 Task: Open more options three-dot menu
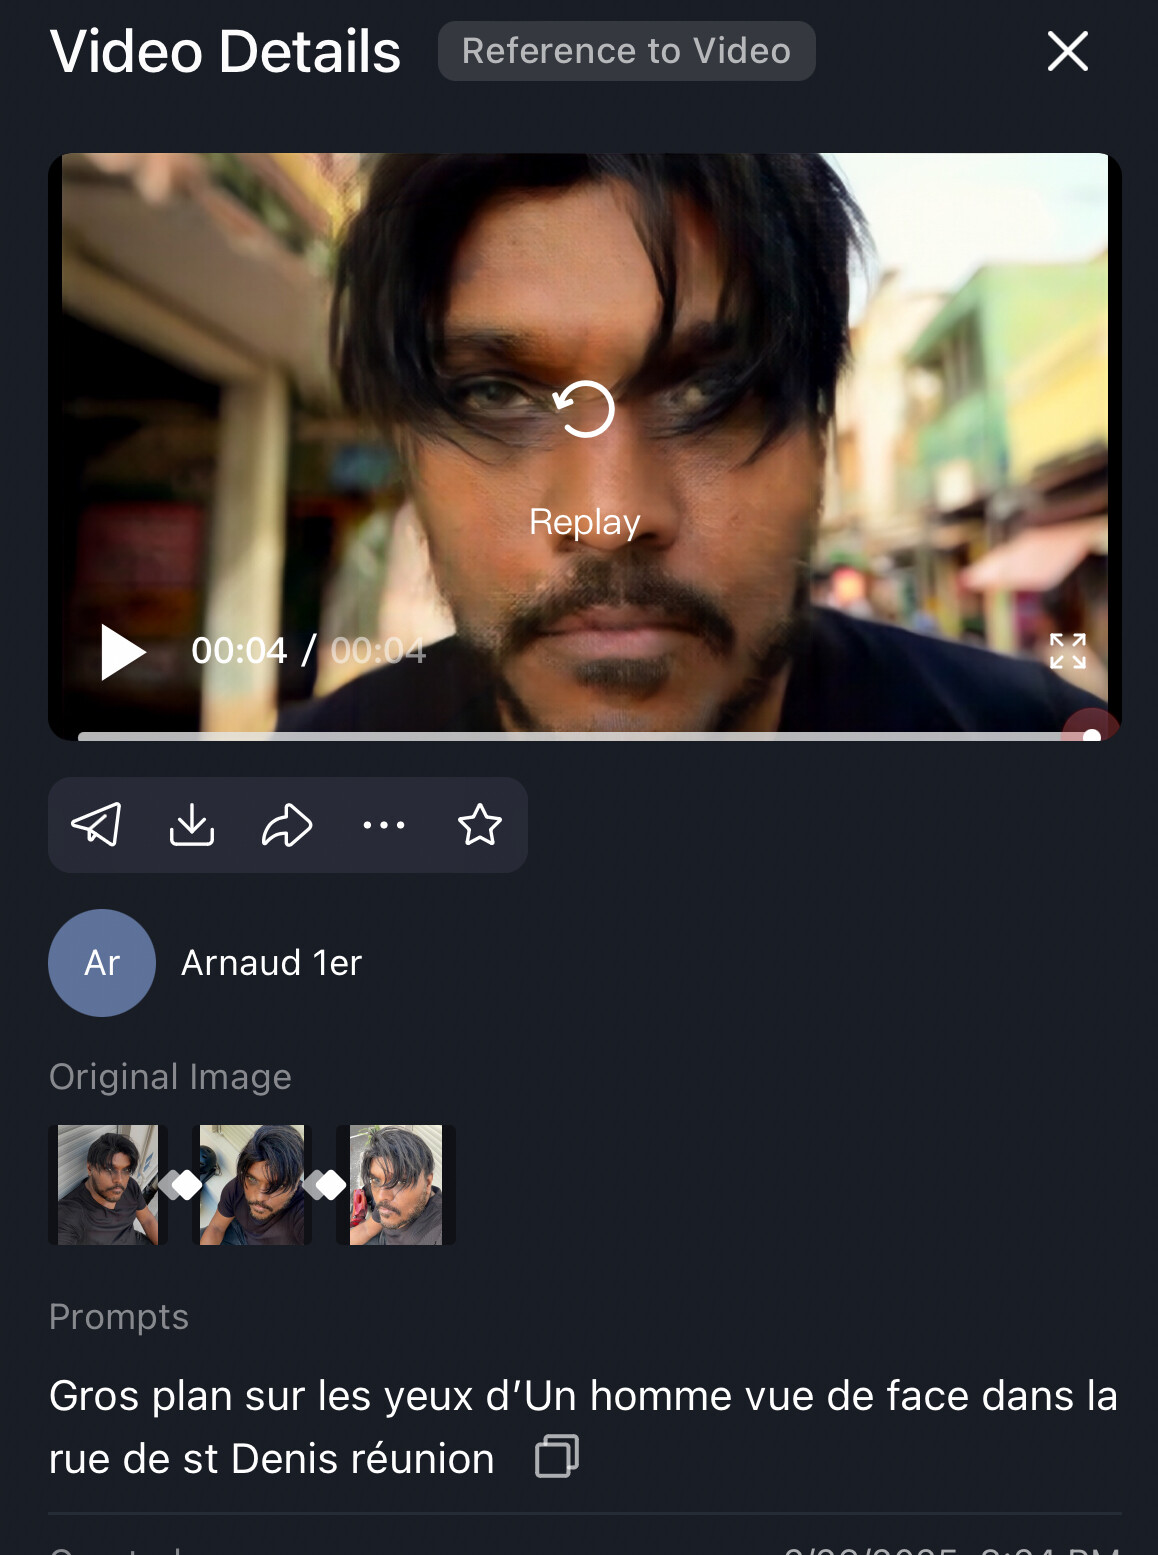[x=384, y=825]
